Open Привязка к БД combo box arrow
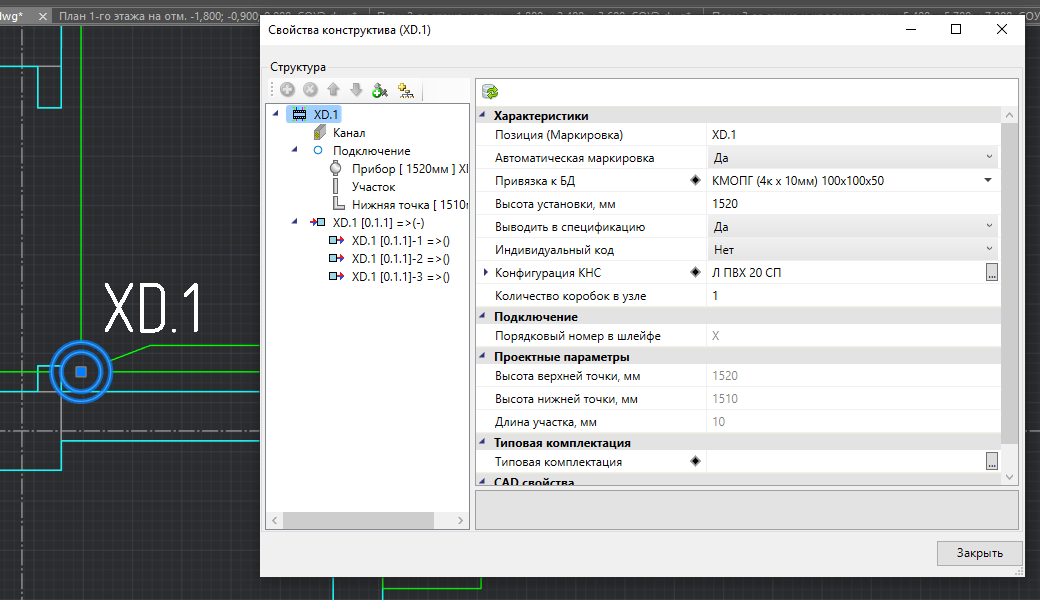This screenshot has height=600, width=1040. coord(988,181)
